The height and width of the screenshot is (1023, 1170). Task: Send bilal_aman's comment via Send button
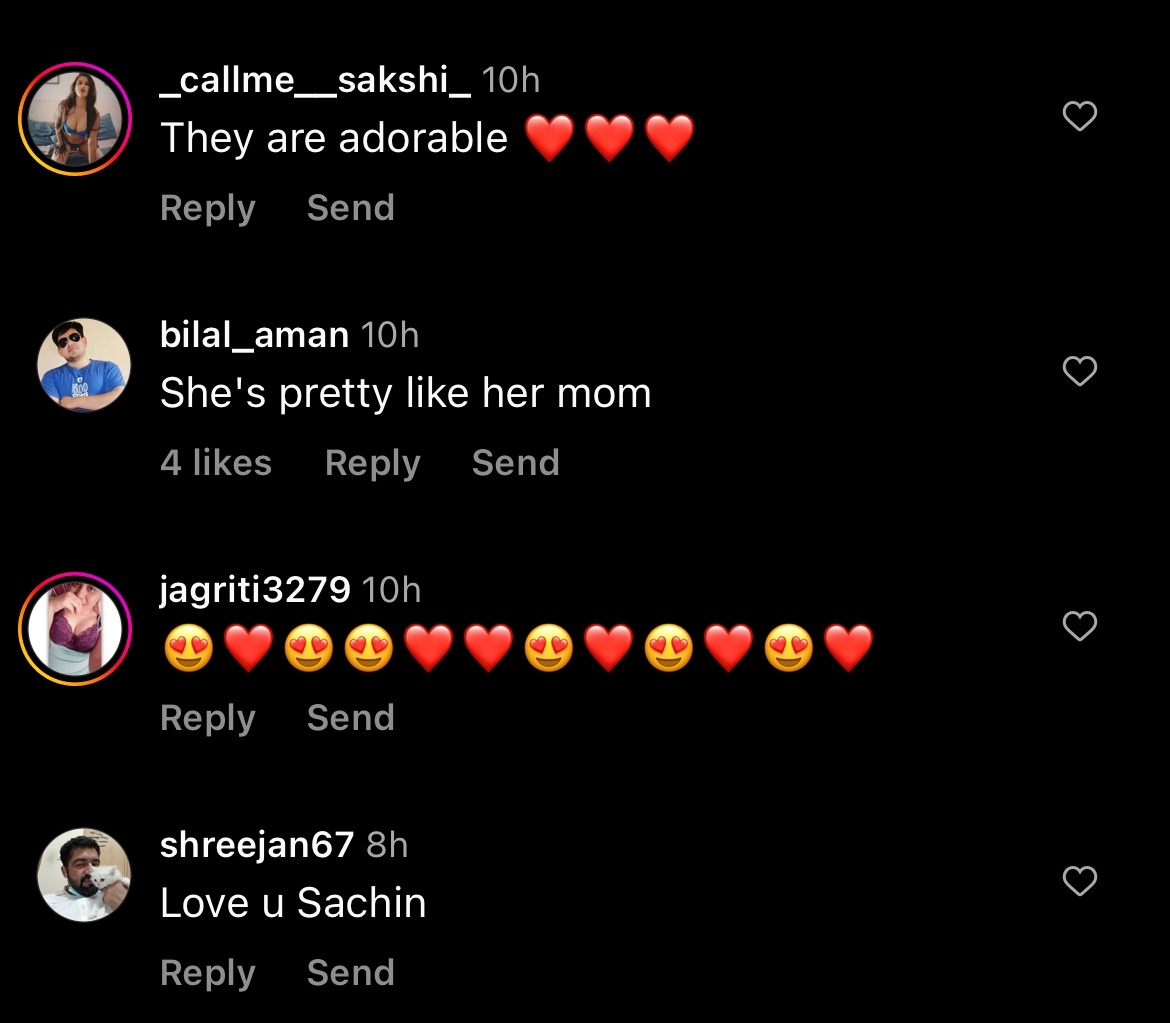pyautogui.click(x=515, y=463)
